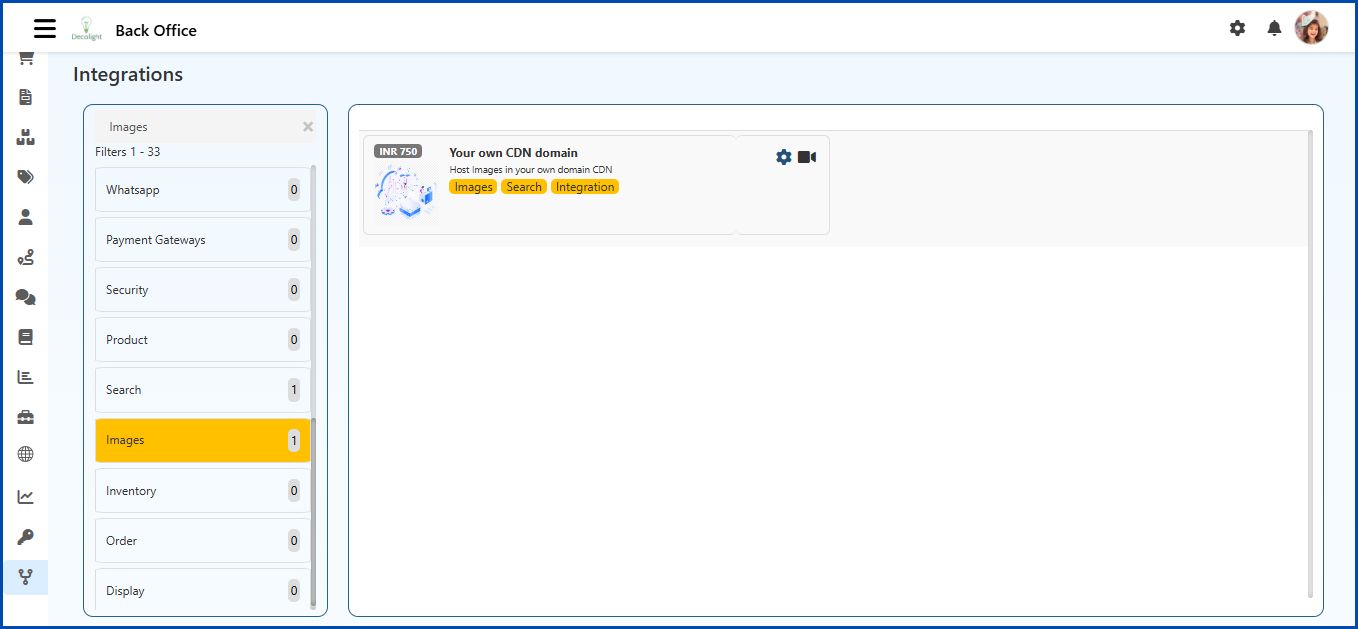Click the Your own CDN domain title
The width and height of the screenshot is (1358, 629).
point(513,152)
